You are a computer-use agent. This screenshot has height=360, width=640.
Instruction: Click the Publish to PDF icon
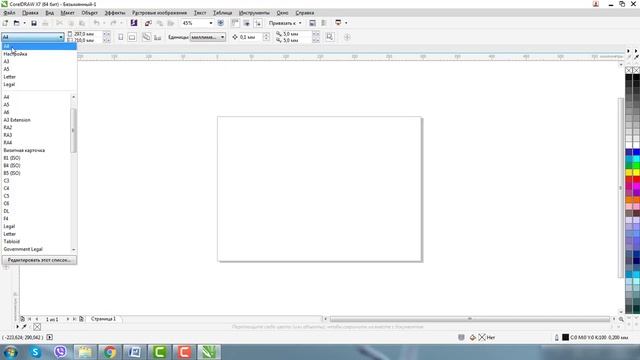pyautogui.click(x=171, y=23)
